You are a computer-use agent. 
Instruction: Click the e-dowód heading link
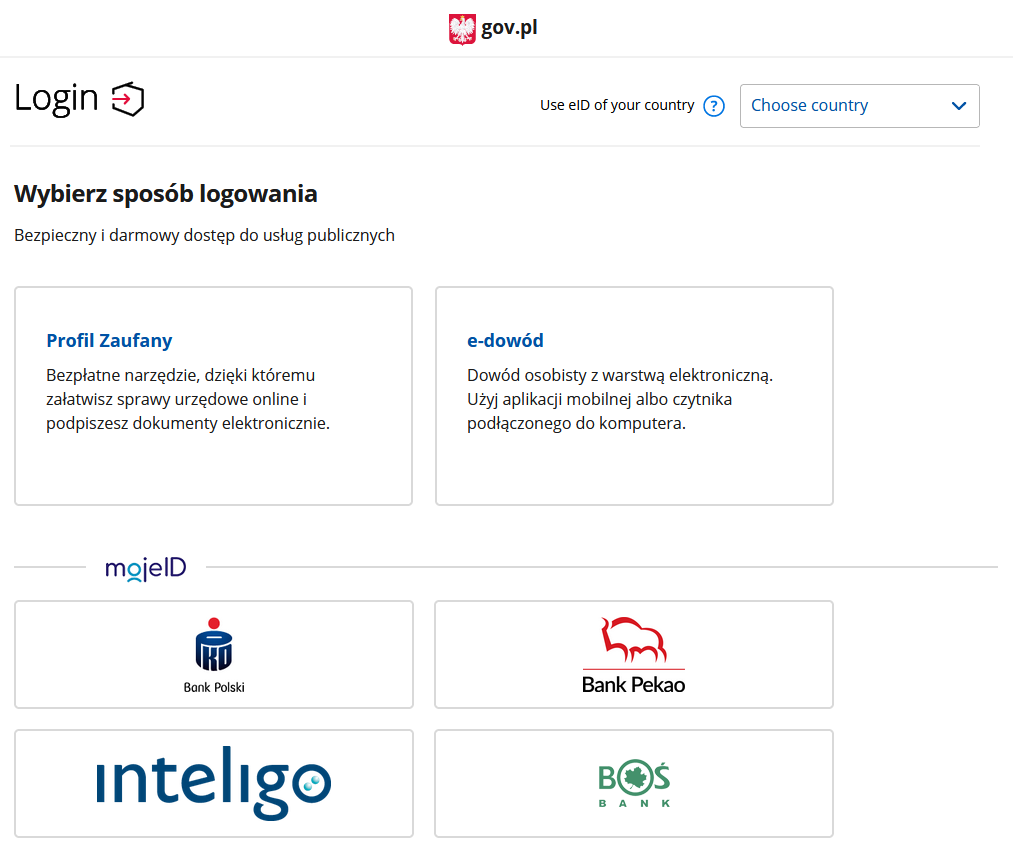(x=505, y=341)
